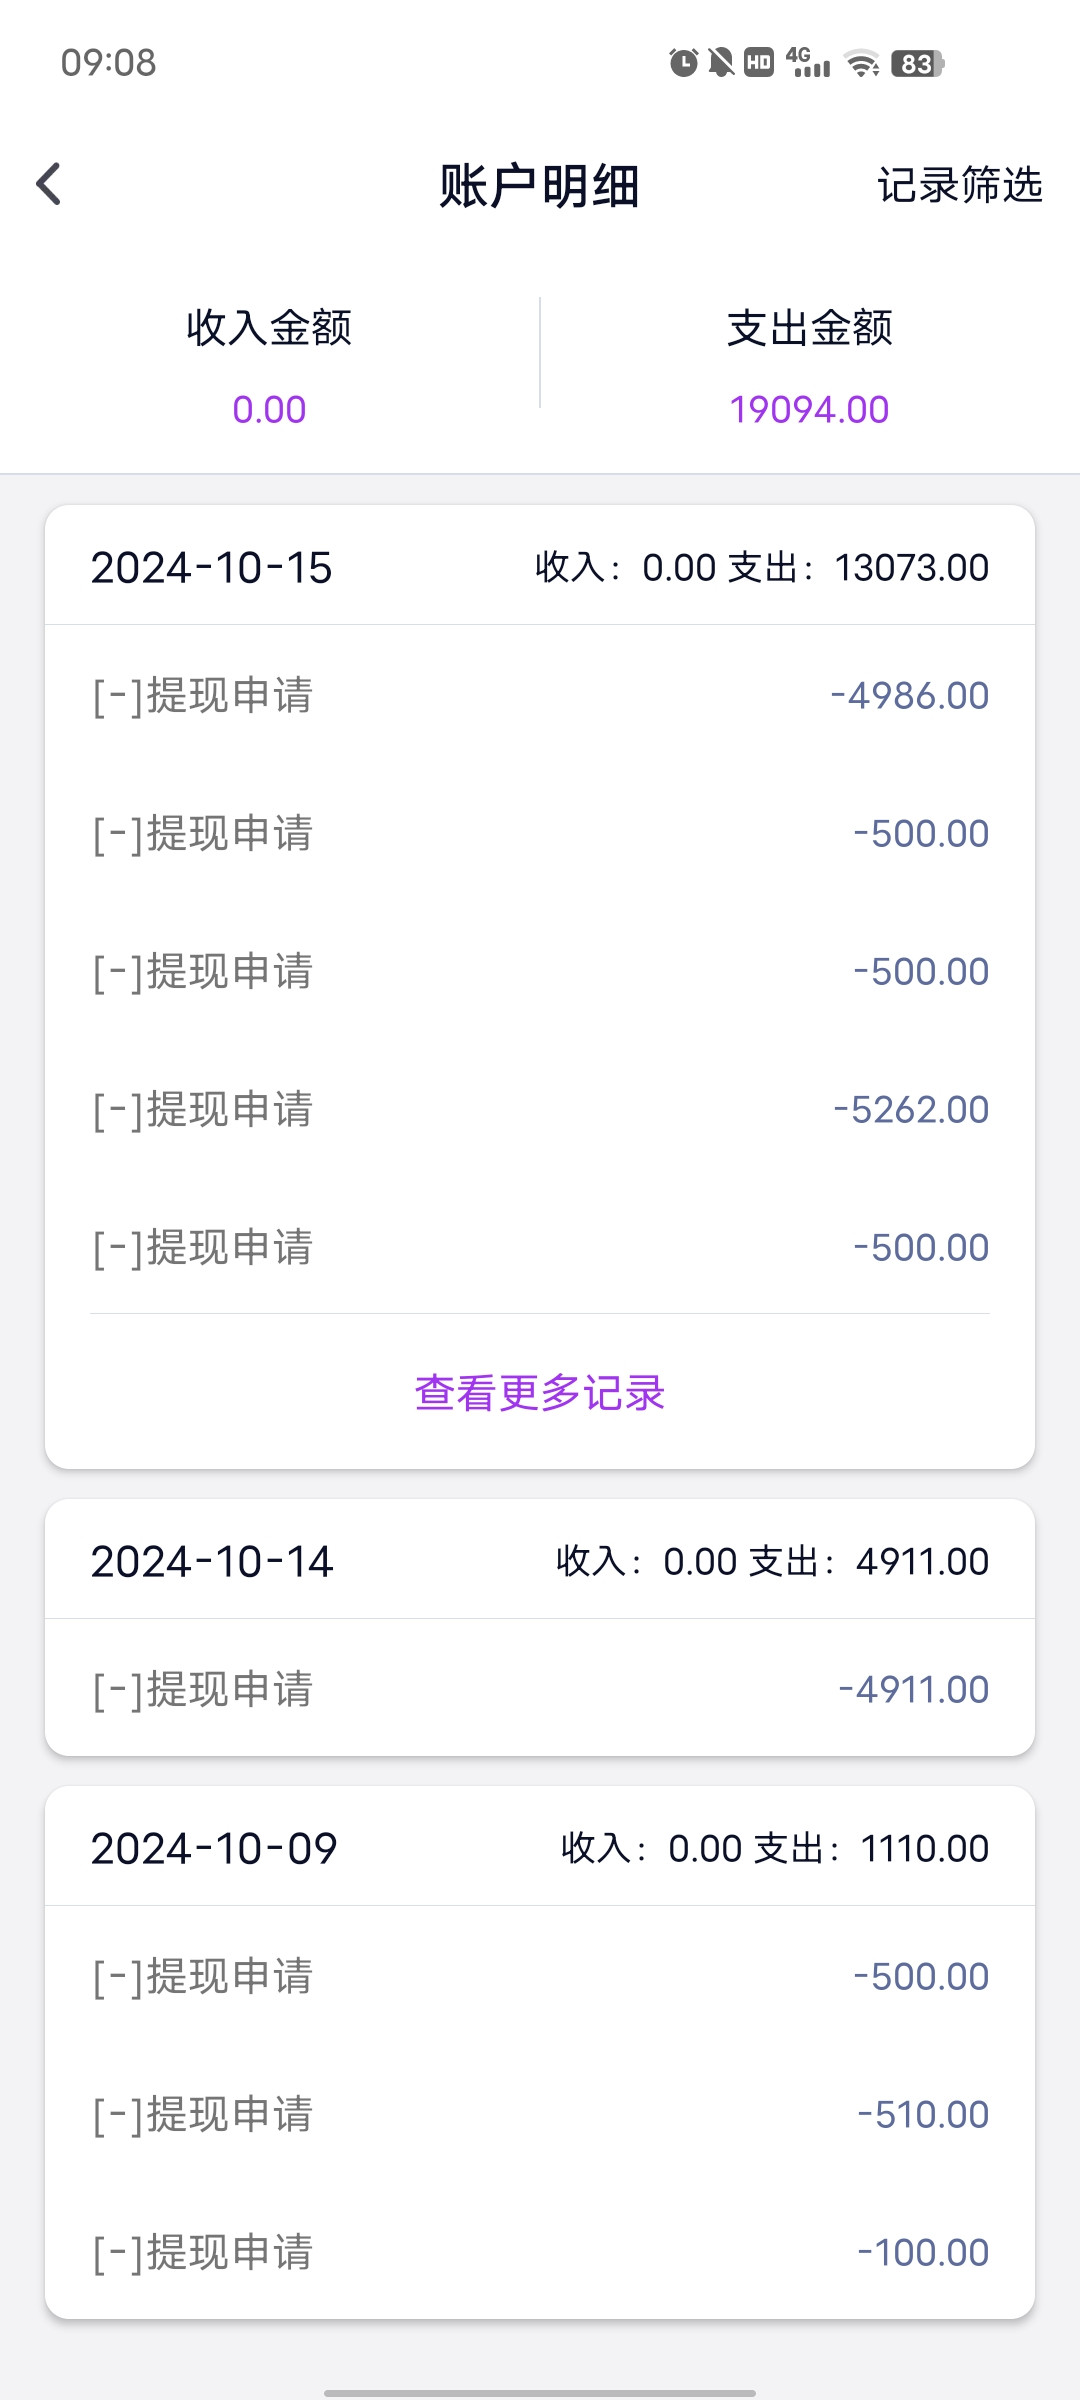Expand 查看更多记录 to show more records
Image resolution: width=1080 pixels, height=2400 pixels.
click(x=540, y=1392)
